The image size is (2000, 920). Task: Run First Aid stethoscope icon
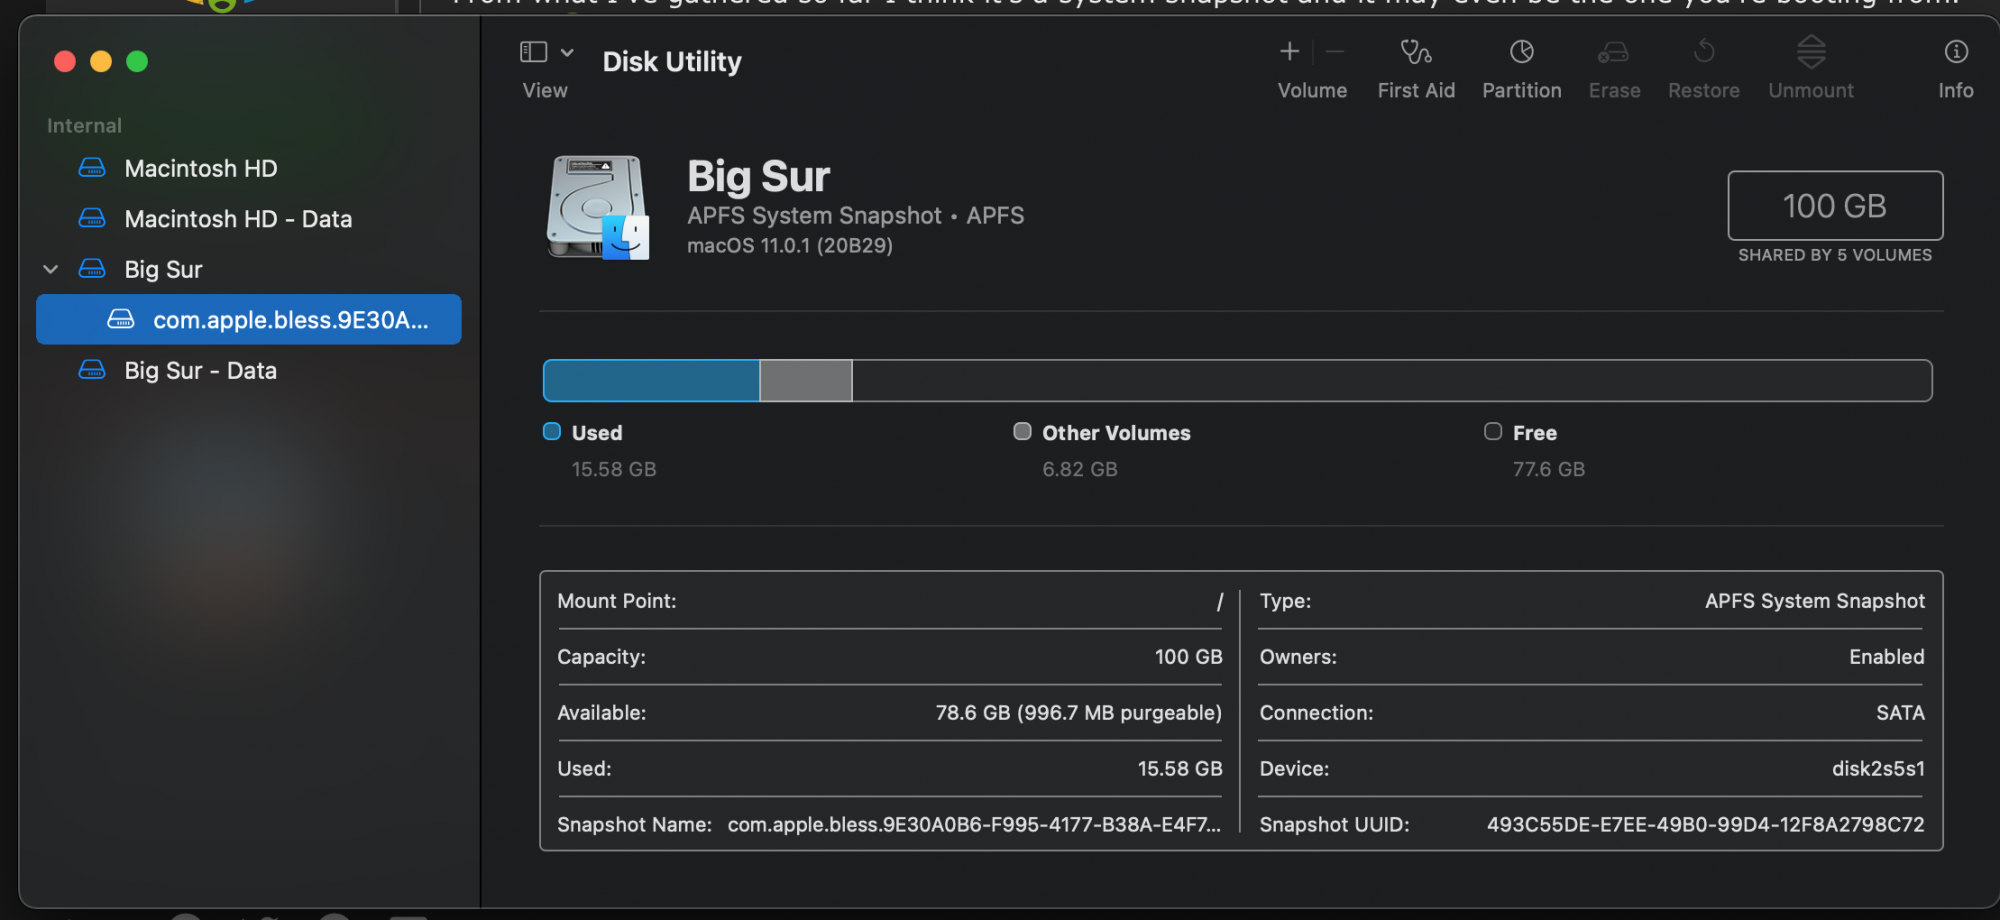click(1416, 51)
